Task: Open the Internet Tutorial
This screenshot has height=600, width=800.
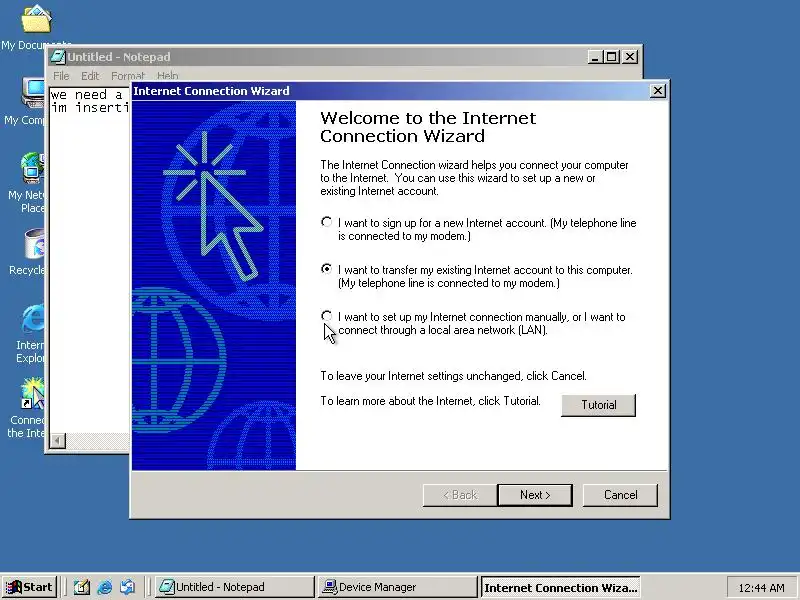Action: [x=598, y=405]
